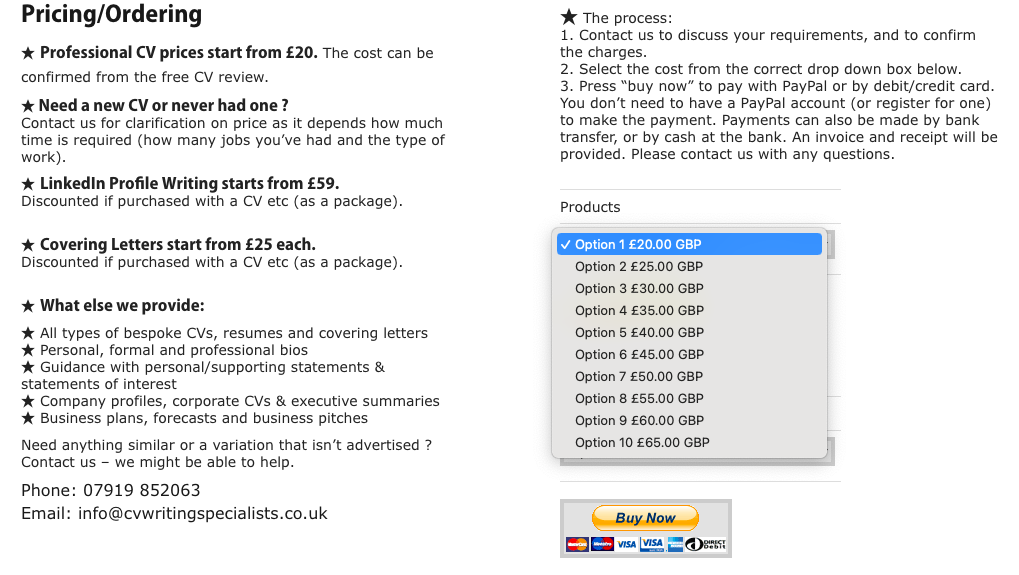Image resolution: width=1019 pixels, height=575 pixels.
Task: Click the info@cvwritingspecialists.co.uk email address
Action: pos(203,513)
